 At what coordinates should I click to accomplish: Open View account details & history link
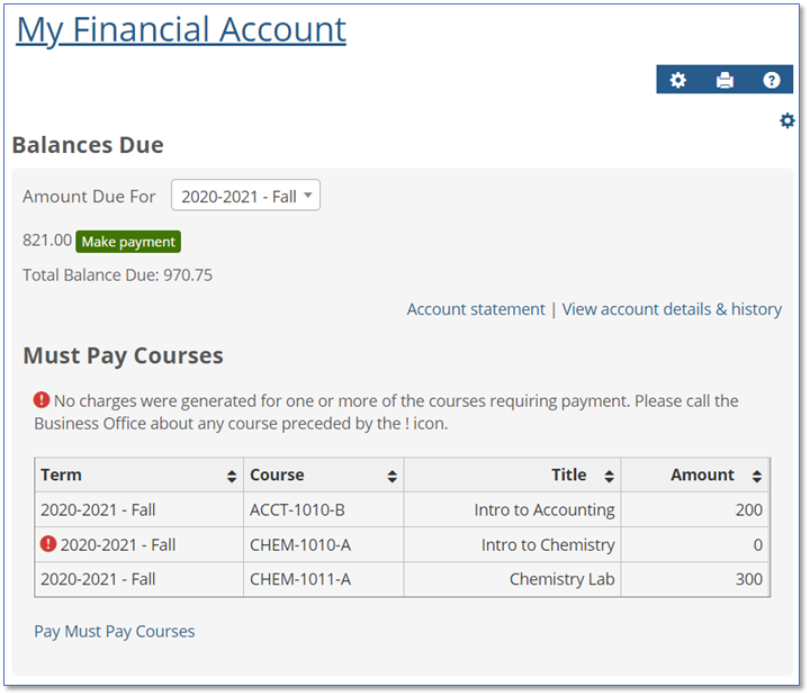click(x=671, y=309)
